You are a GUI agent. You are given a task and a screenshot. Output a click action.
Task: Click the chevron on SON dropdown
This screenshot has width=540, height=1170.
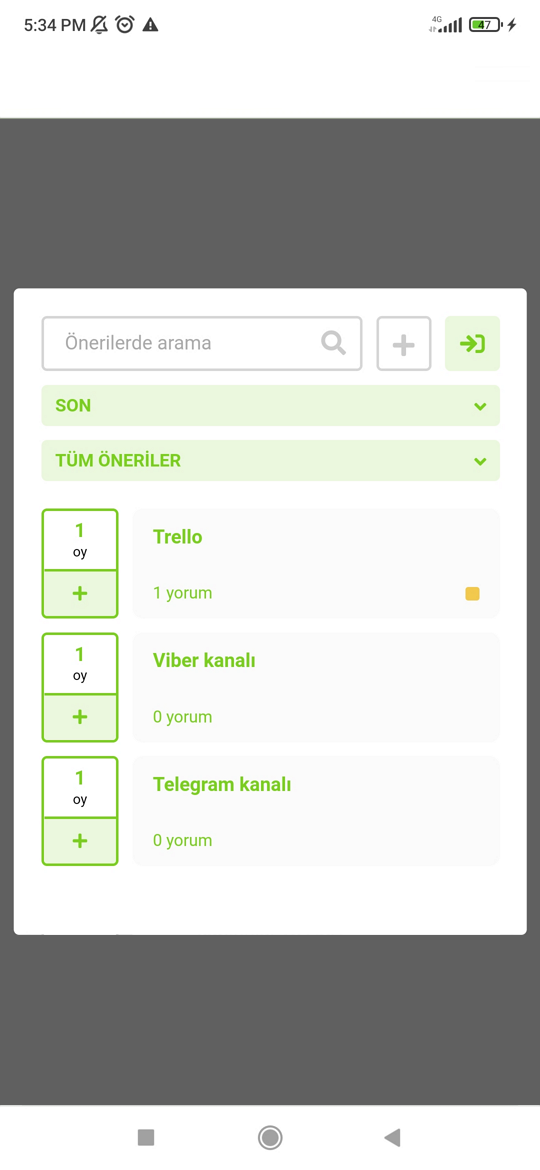tap(480, 406)
